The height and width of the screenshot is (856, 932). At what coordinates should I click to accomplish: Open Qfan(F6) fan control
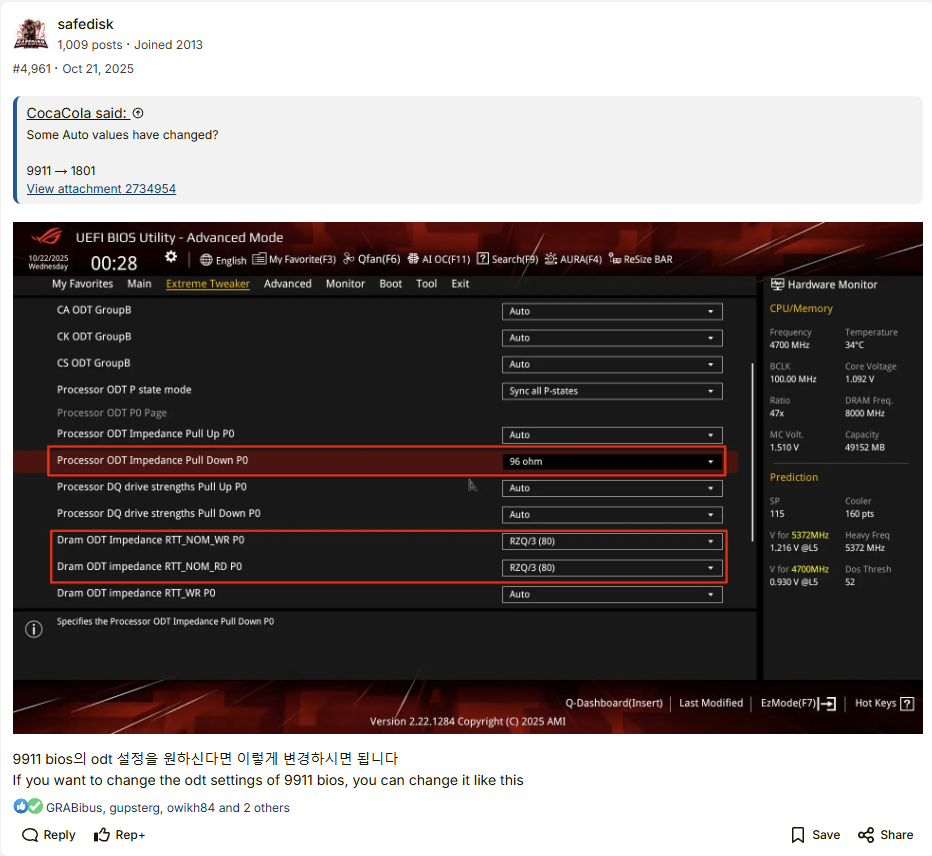coord(371,259)
